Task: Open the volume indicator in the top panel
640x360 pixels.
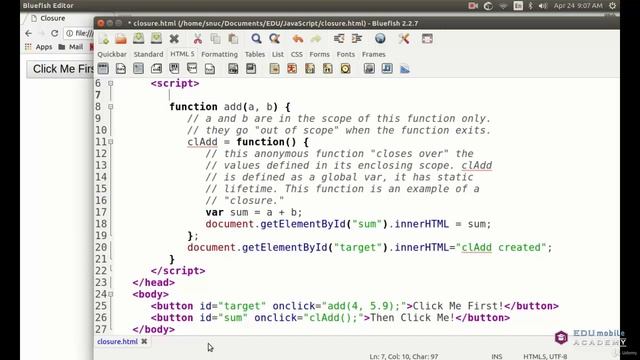Action: coord(543,6)
